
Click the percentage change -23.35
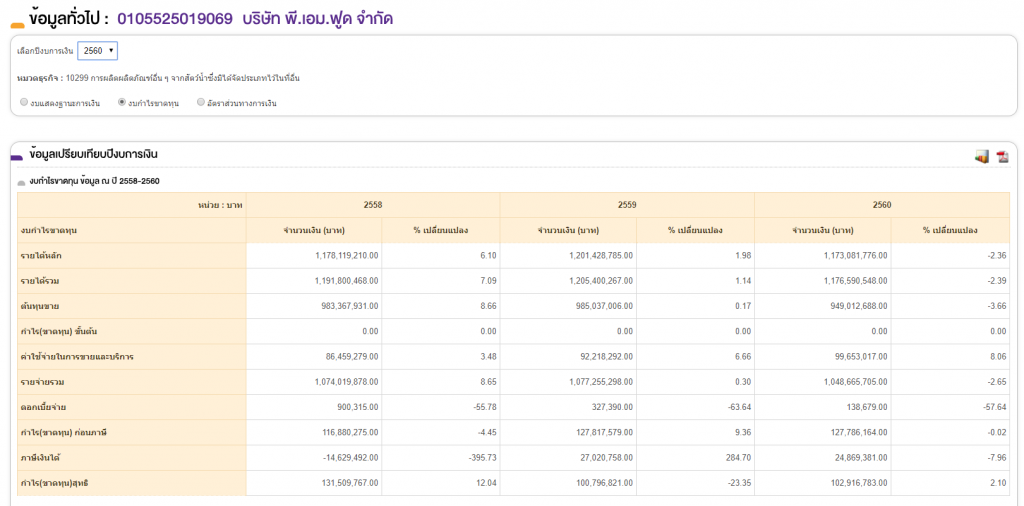(741, 483)
